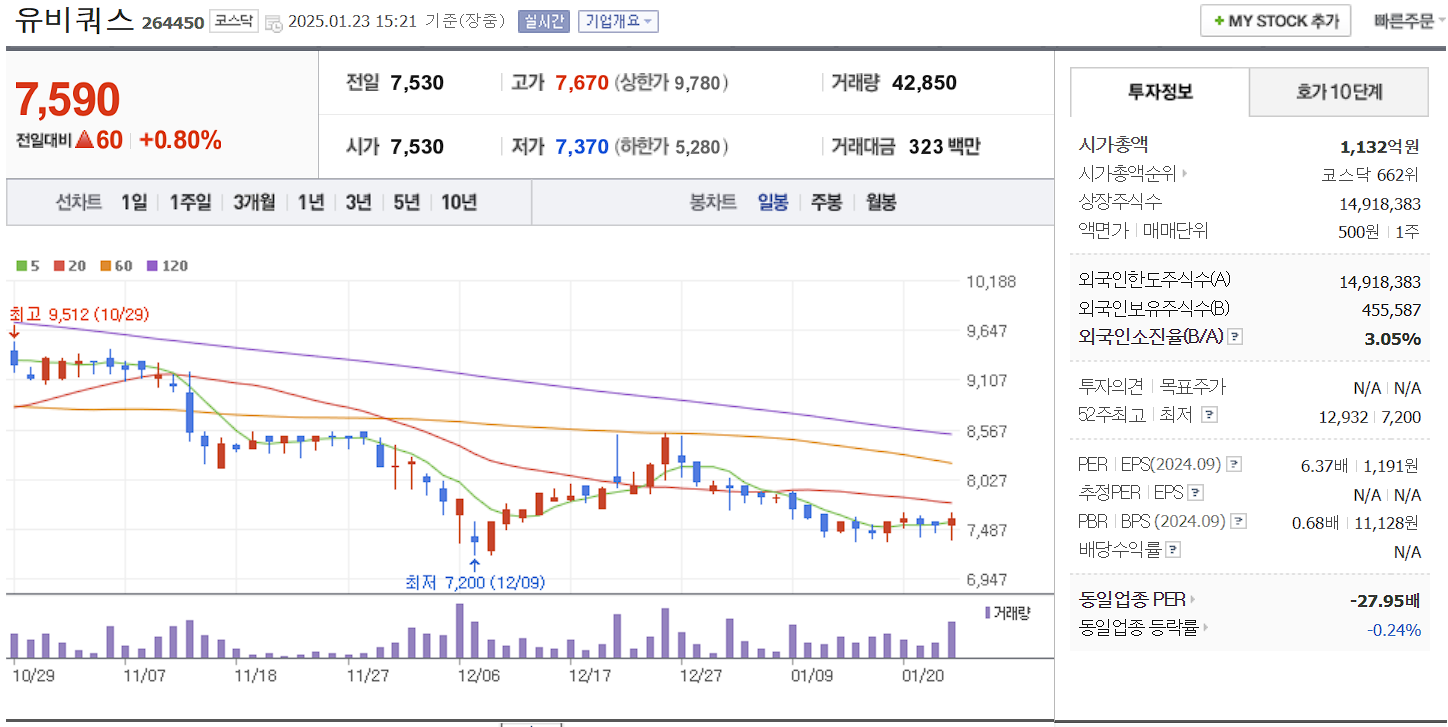Toggle the 실시간 real-time quote mode
Viewport: 1448px width, 727px height.
coord(544,20)
